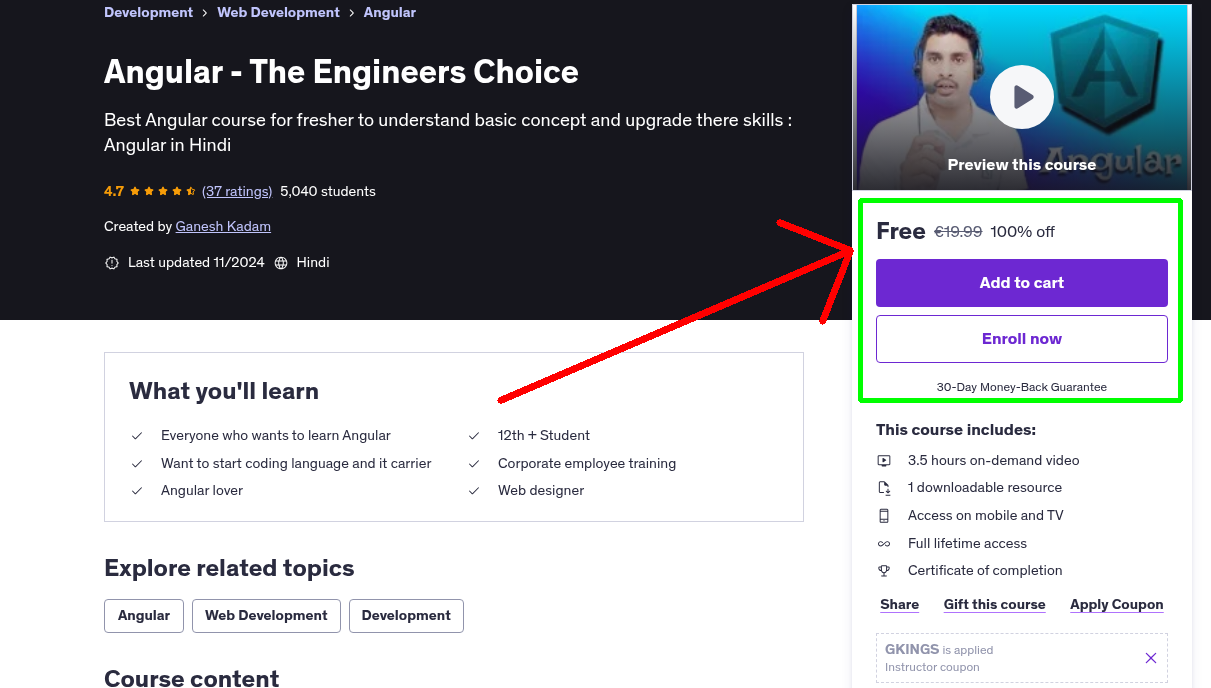Click '5,040 students' text
Screen dimensions: 1211x688
[328, 191]
